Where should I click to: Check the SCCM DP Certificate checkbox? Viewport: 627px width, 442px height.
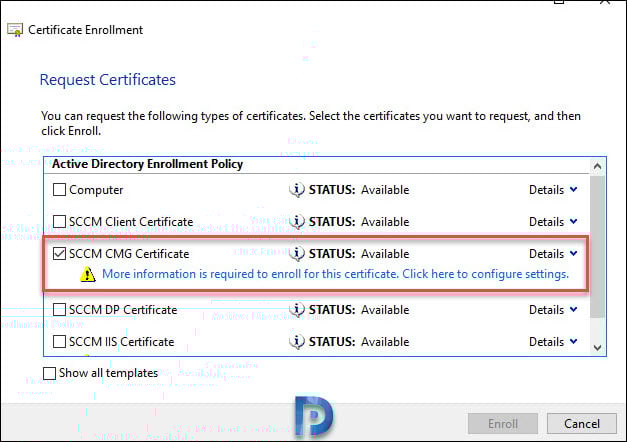point(60,310)
